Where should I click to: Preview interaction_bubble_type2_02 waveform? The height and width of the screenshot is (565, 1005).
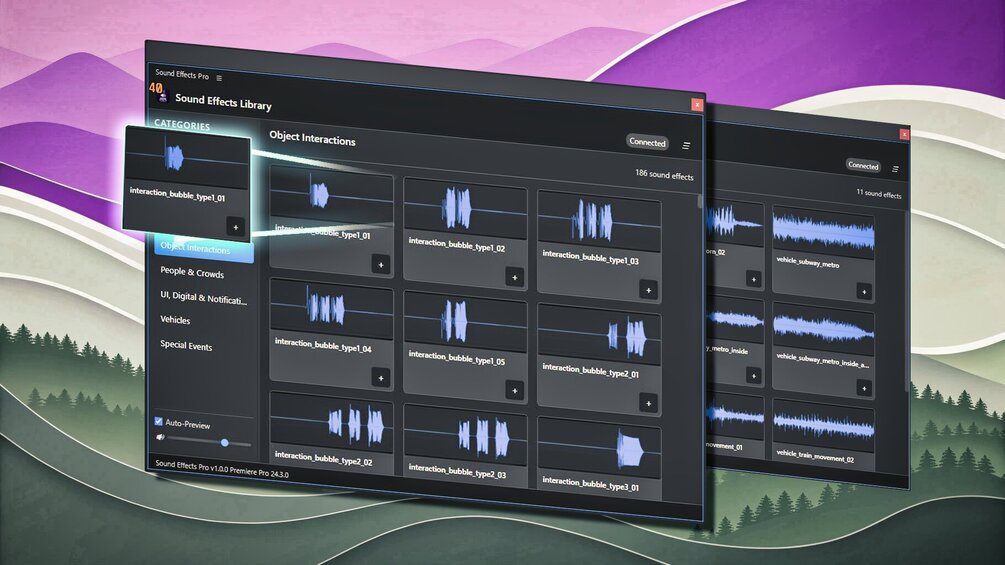coord(331,422)
